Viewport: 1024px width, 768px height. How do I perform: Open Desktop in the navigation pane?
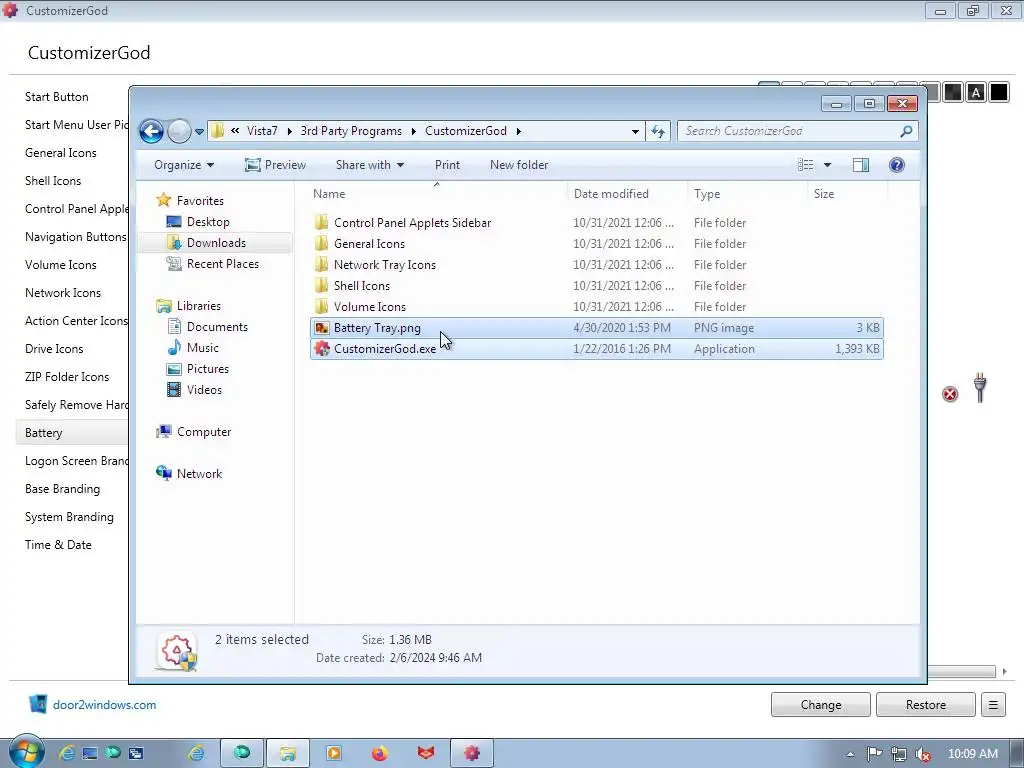coord(208,222)
